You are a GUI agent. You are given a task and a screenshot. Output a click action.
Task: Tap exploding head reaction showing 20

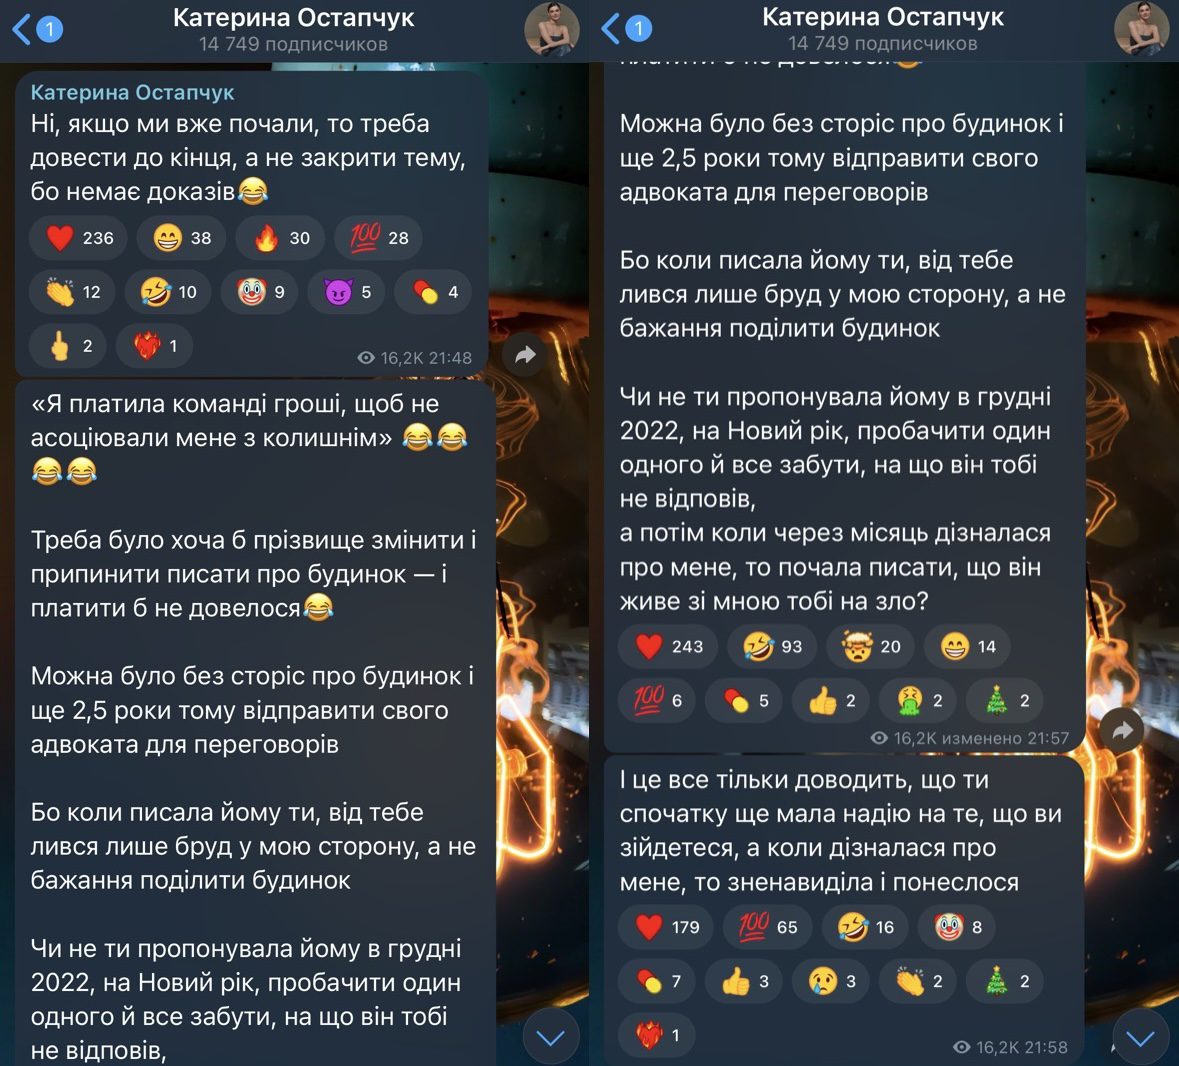(x=871, y=647)
